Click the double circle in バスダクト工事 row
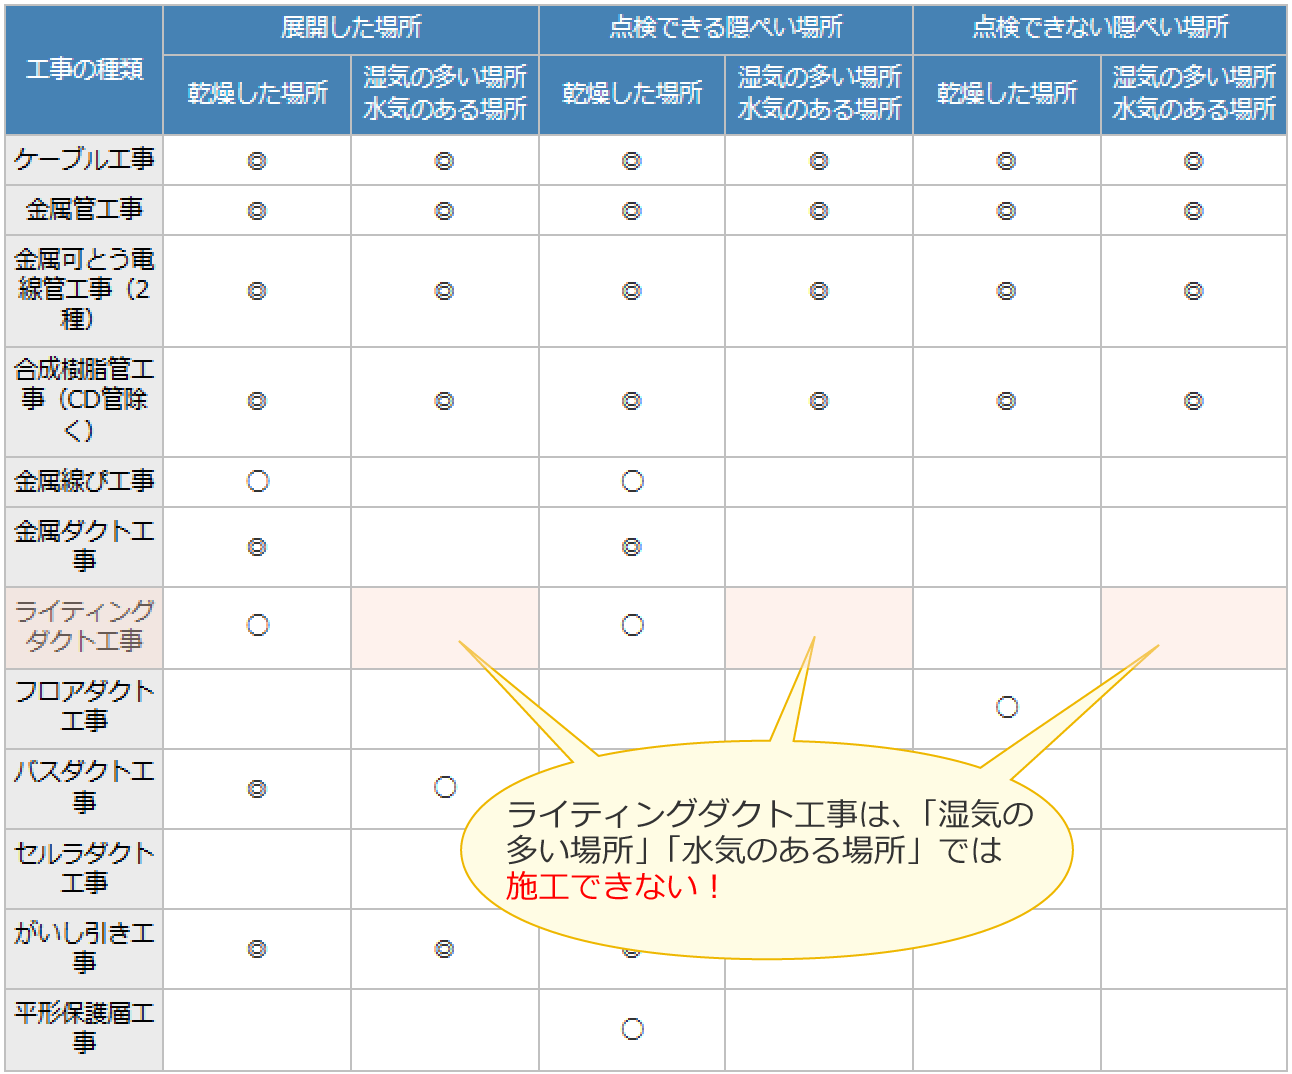 point(257,789)
